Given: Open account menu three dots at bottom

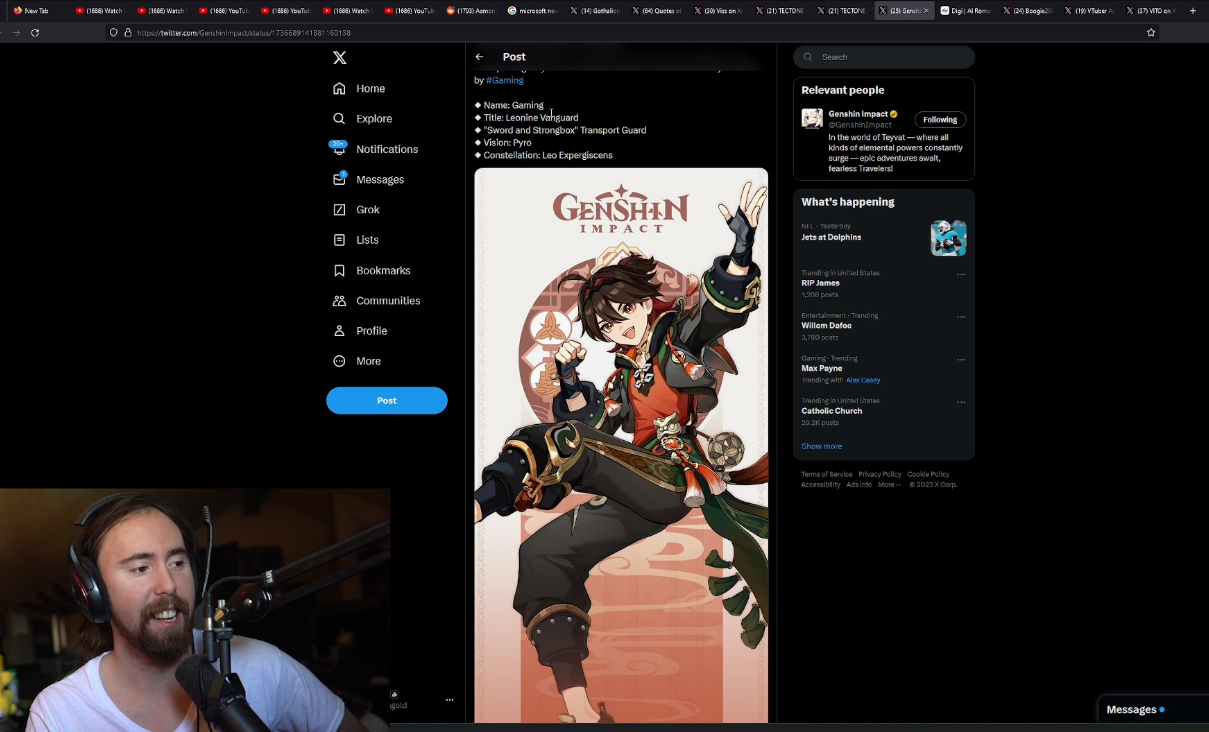Looking at the screenshot, I should click(x=449, y=700).
